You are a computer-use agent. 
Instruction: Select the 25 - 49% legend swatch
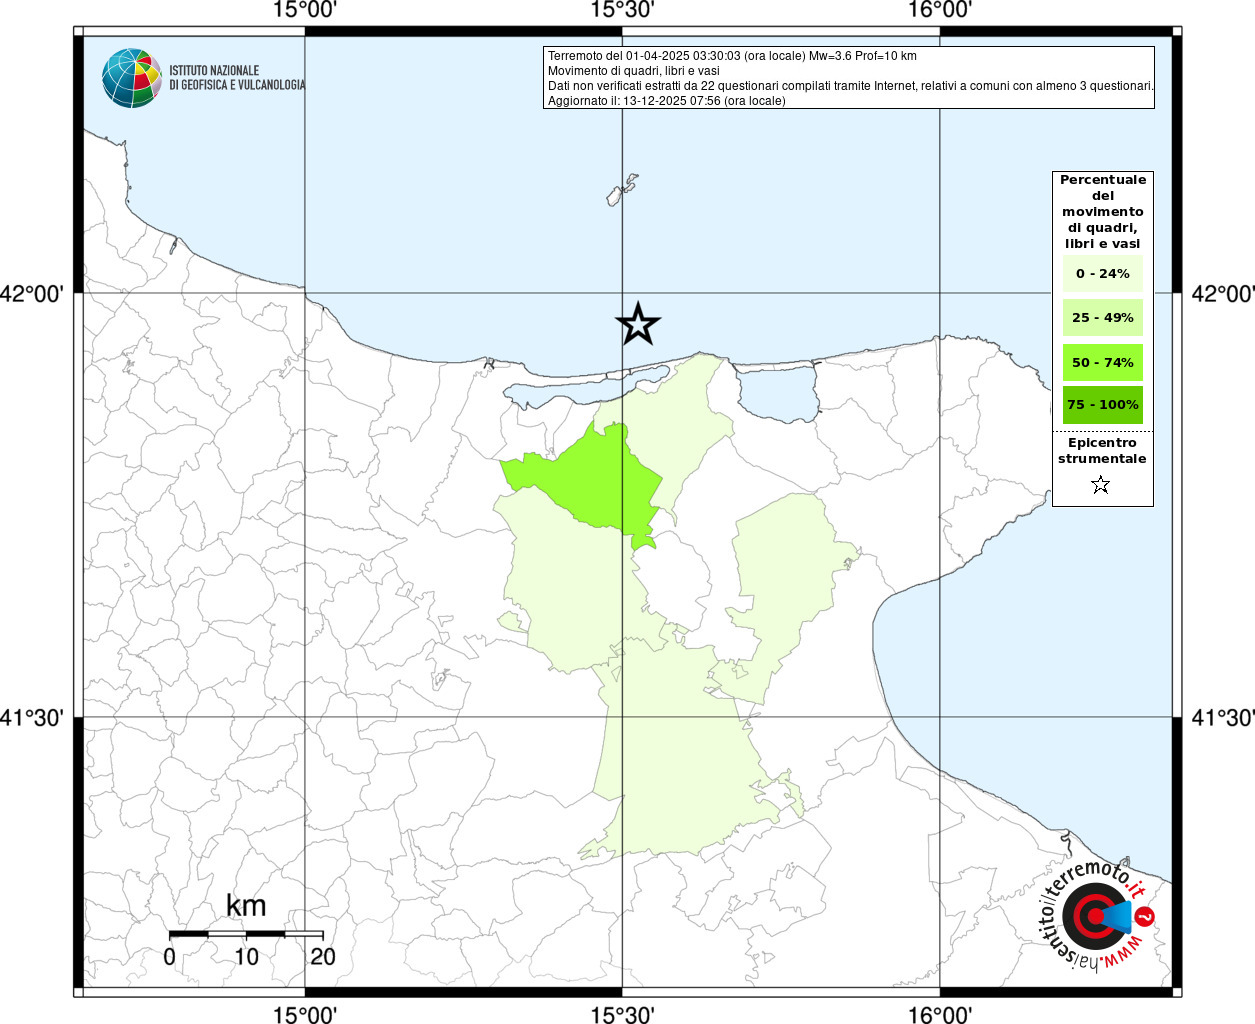pos(1103,318)
